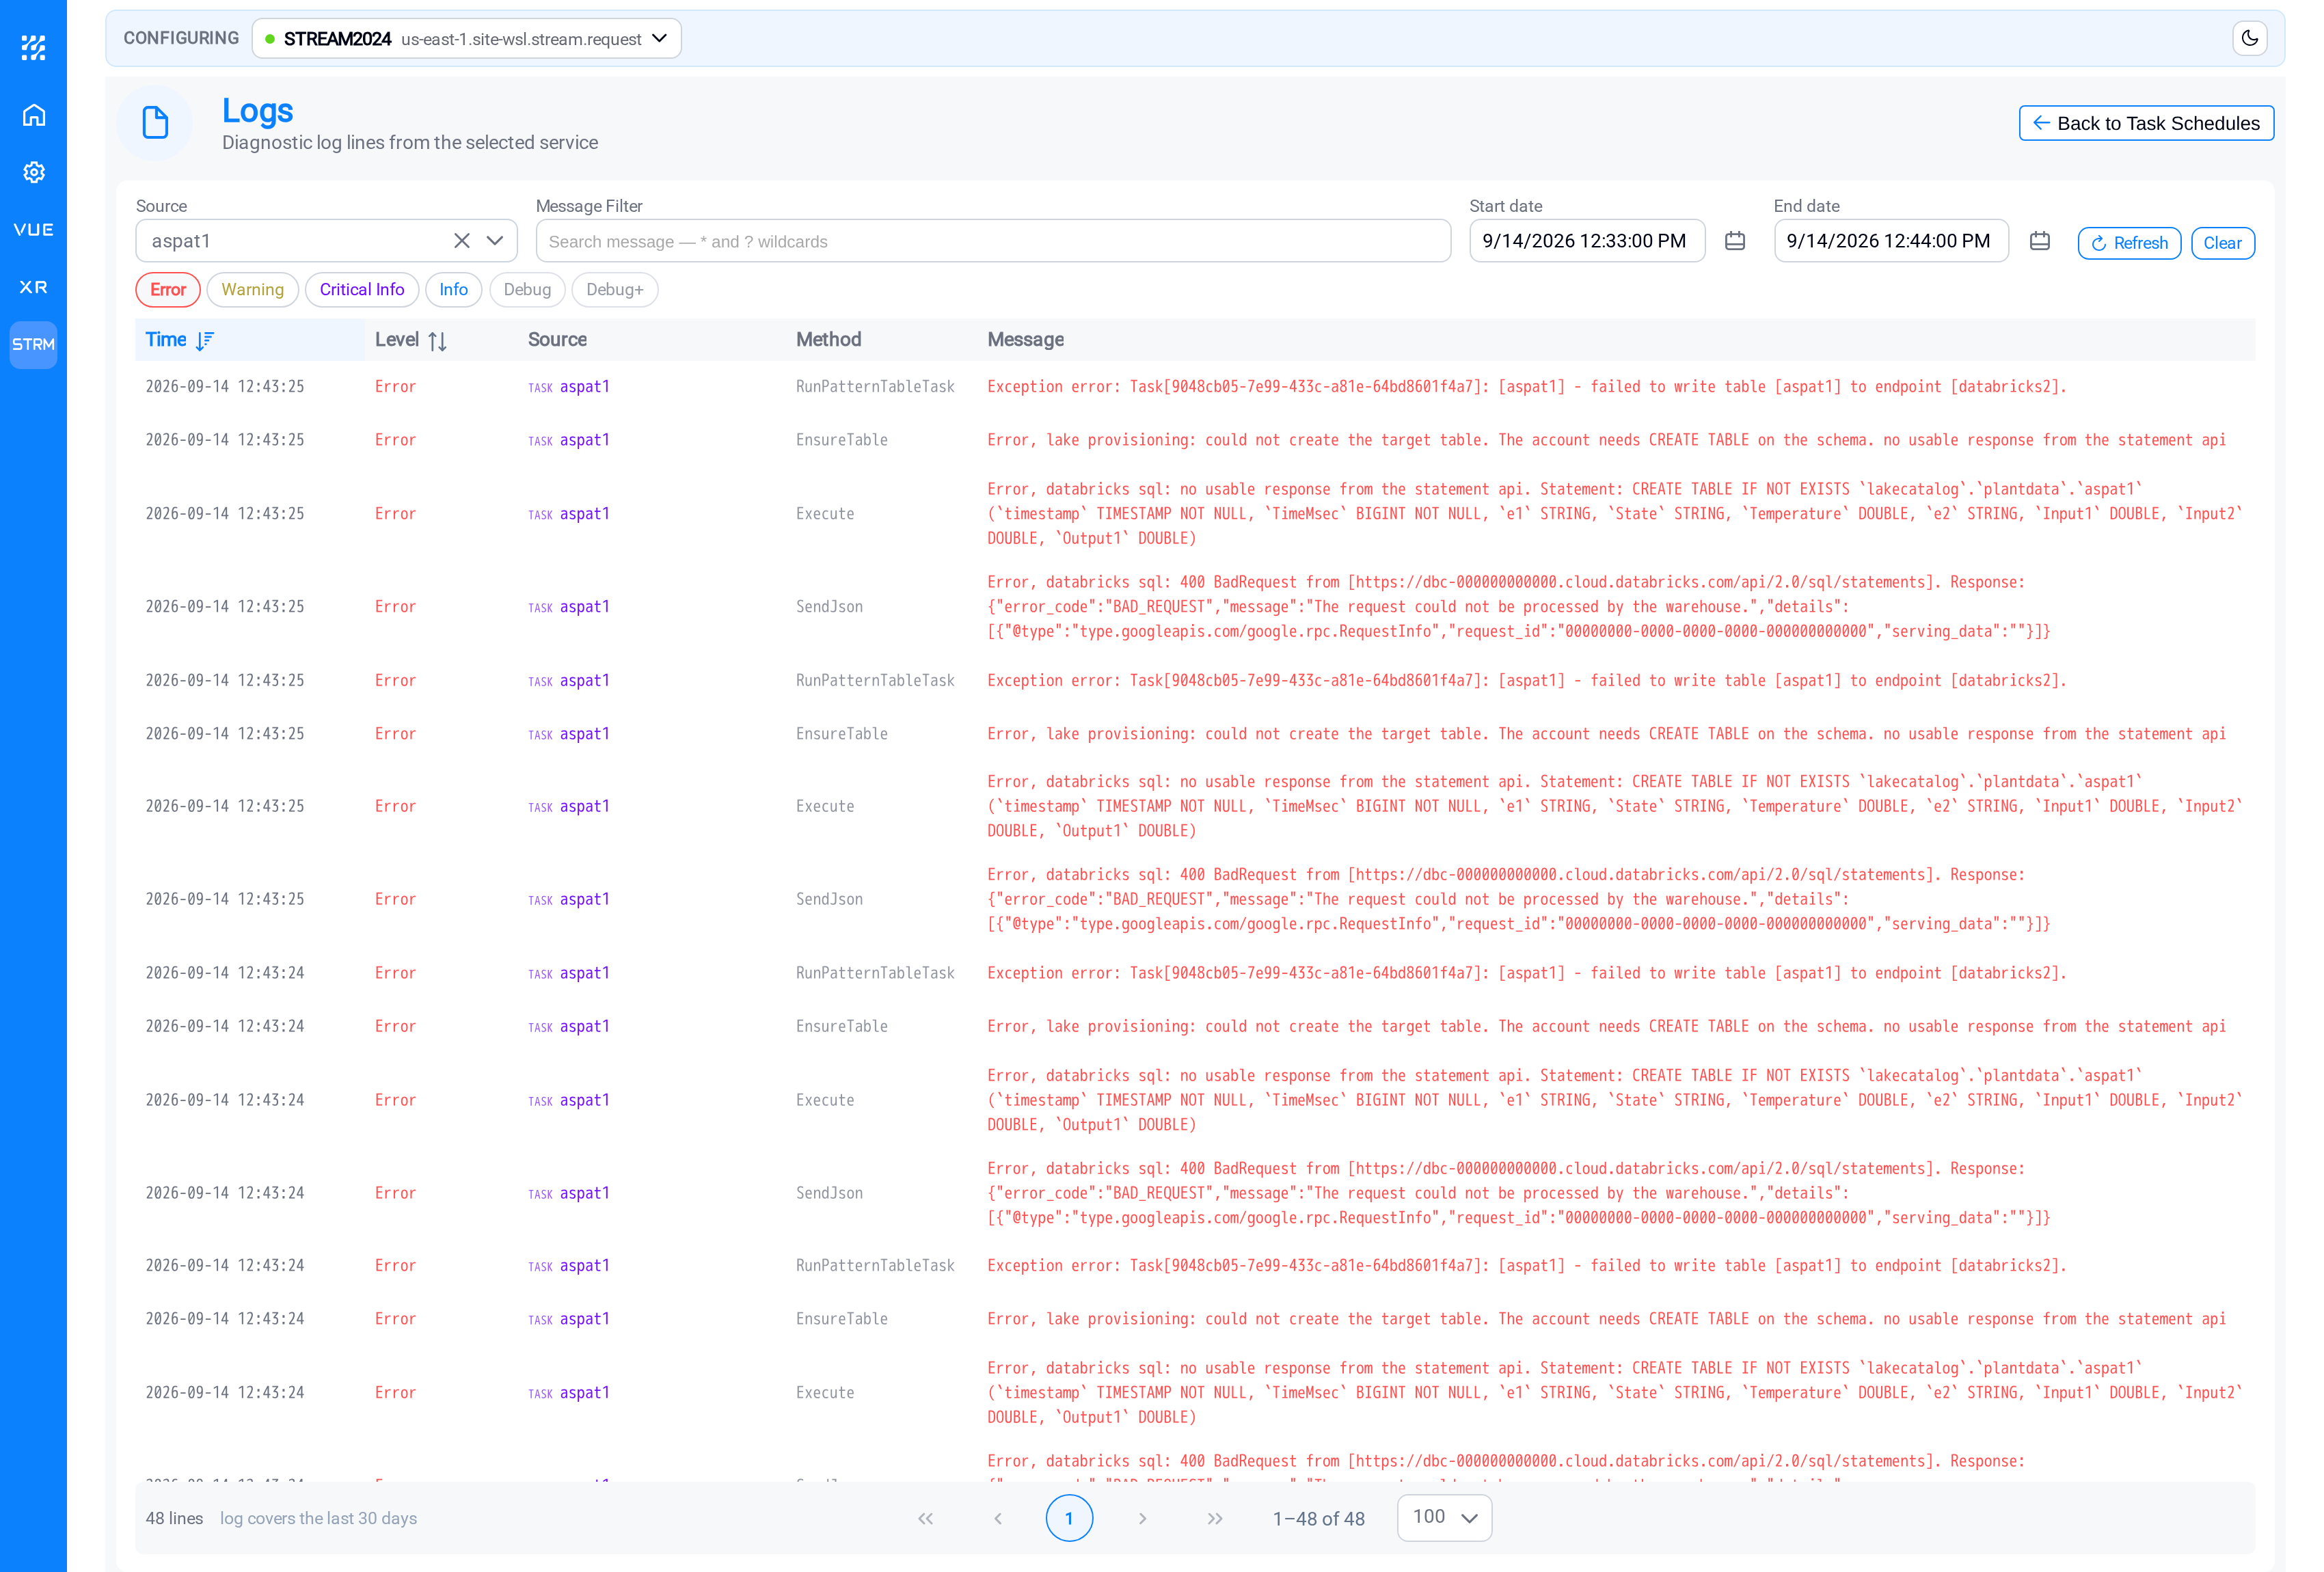Click the Source column header
The height and width of the screenshot is (1572, 2324).
(x=557, y=340)
